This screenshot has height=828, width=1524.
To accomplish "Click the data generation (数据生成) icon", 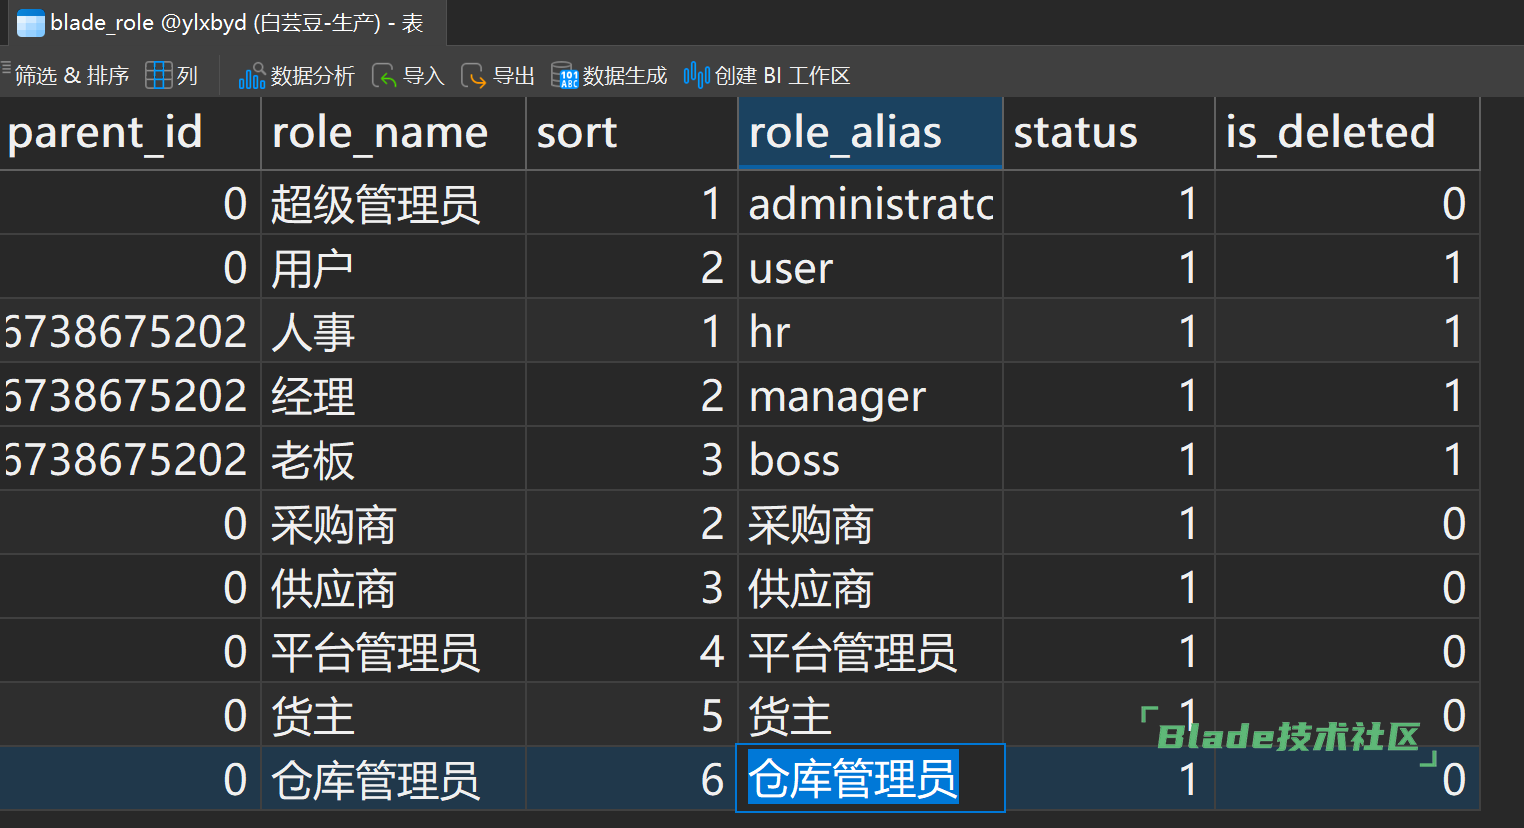I will [564, 76].
